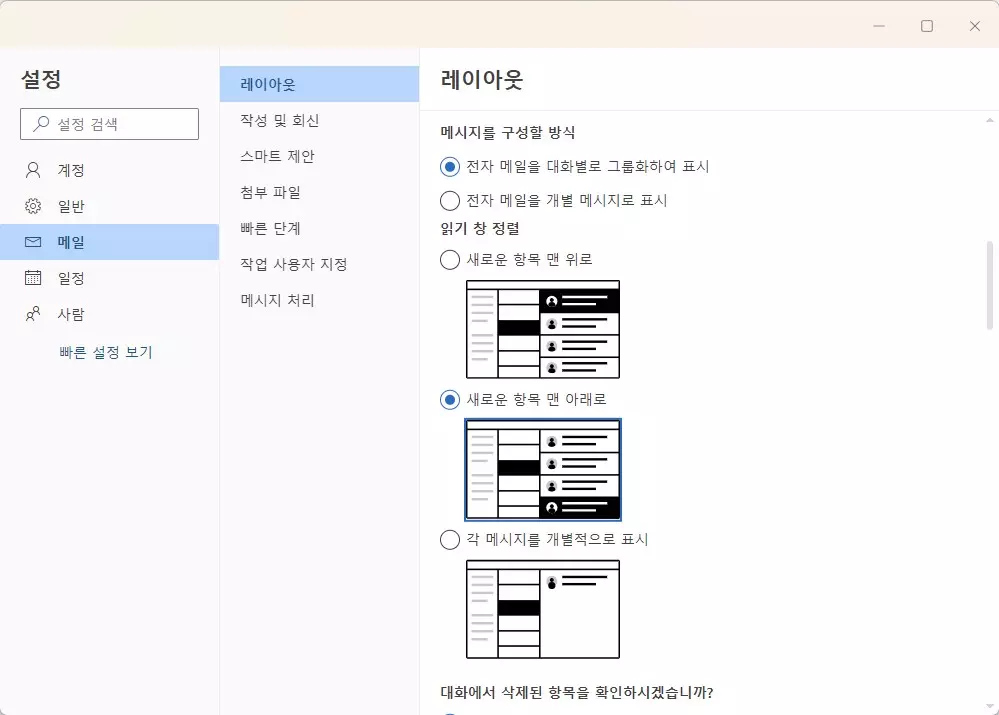Image resolution: width=999 pixels, height=715 pixels.
Task: Open 빠른 설정 보기
Action: point(108,351)
